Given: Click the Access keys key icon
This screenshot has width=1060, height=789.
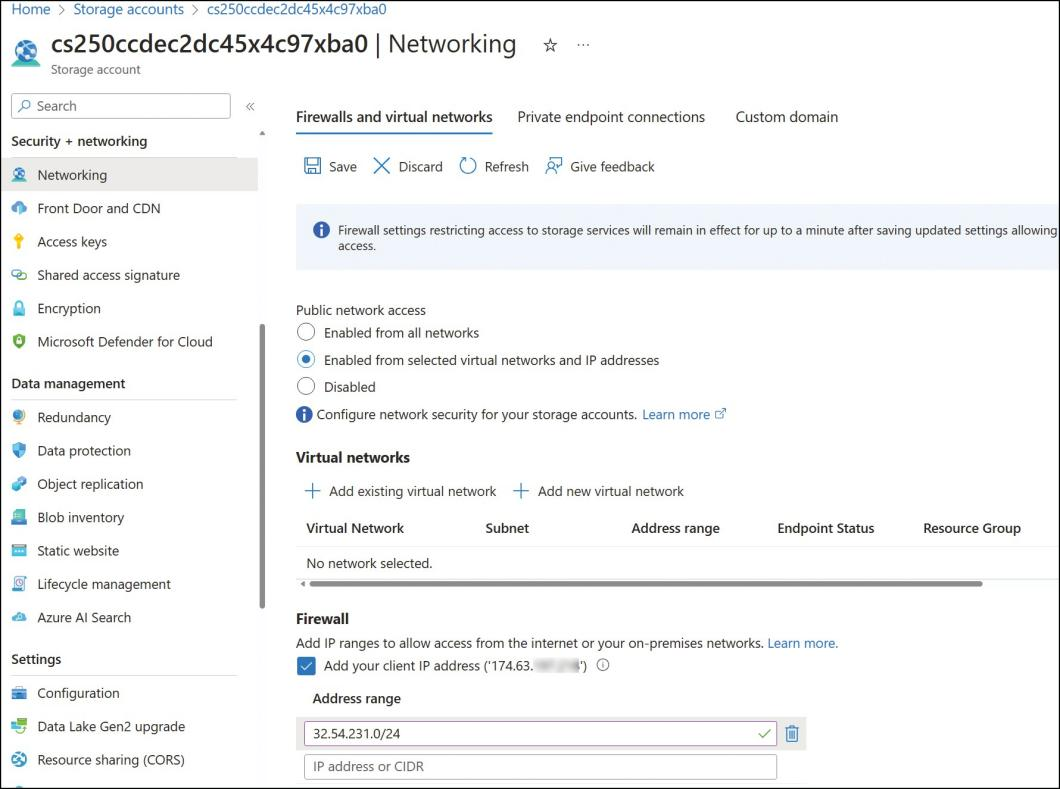Looking at the screenshot, I should (19, 241).
